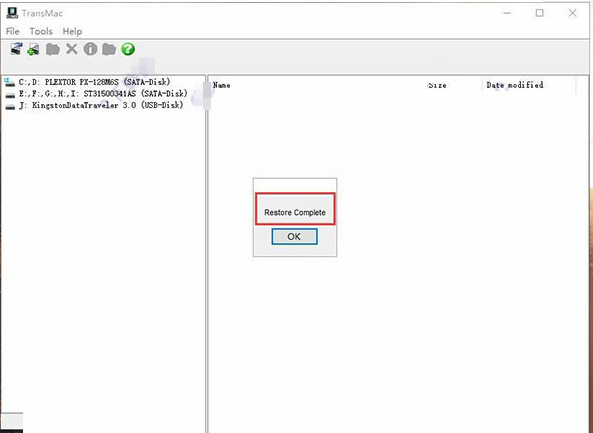Sort by Date modified column header
Image resolution: width=593 pixels, height=433 pixels.
click(515, 85)
